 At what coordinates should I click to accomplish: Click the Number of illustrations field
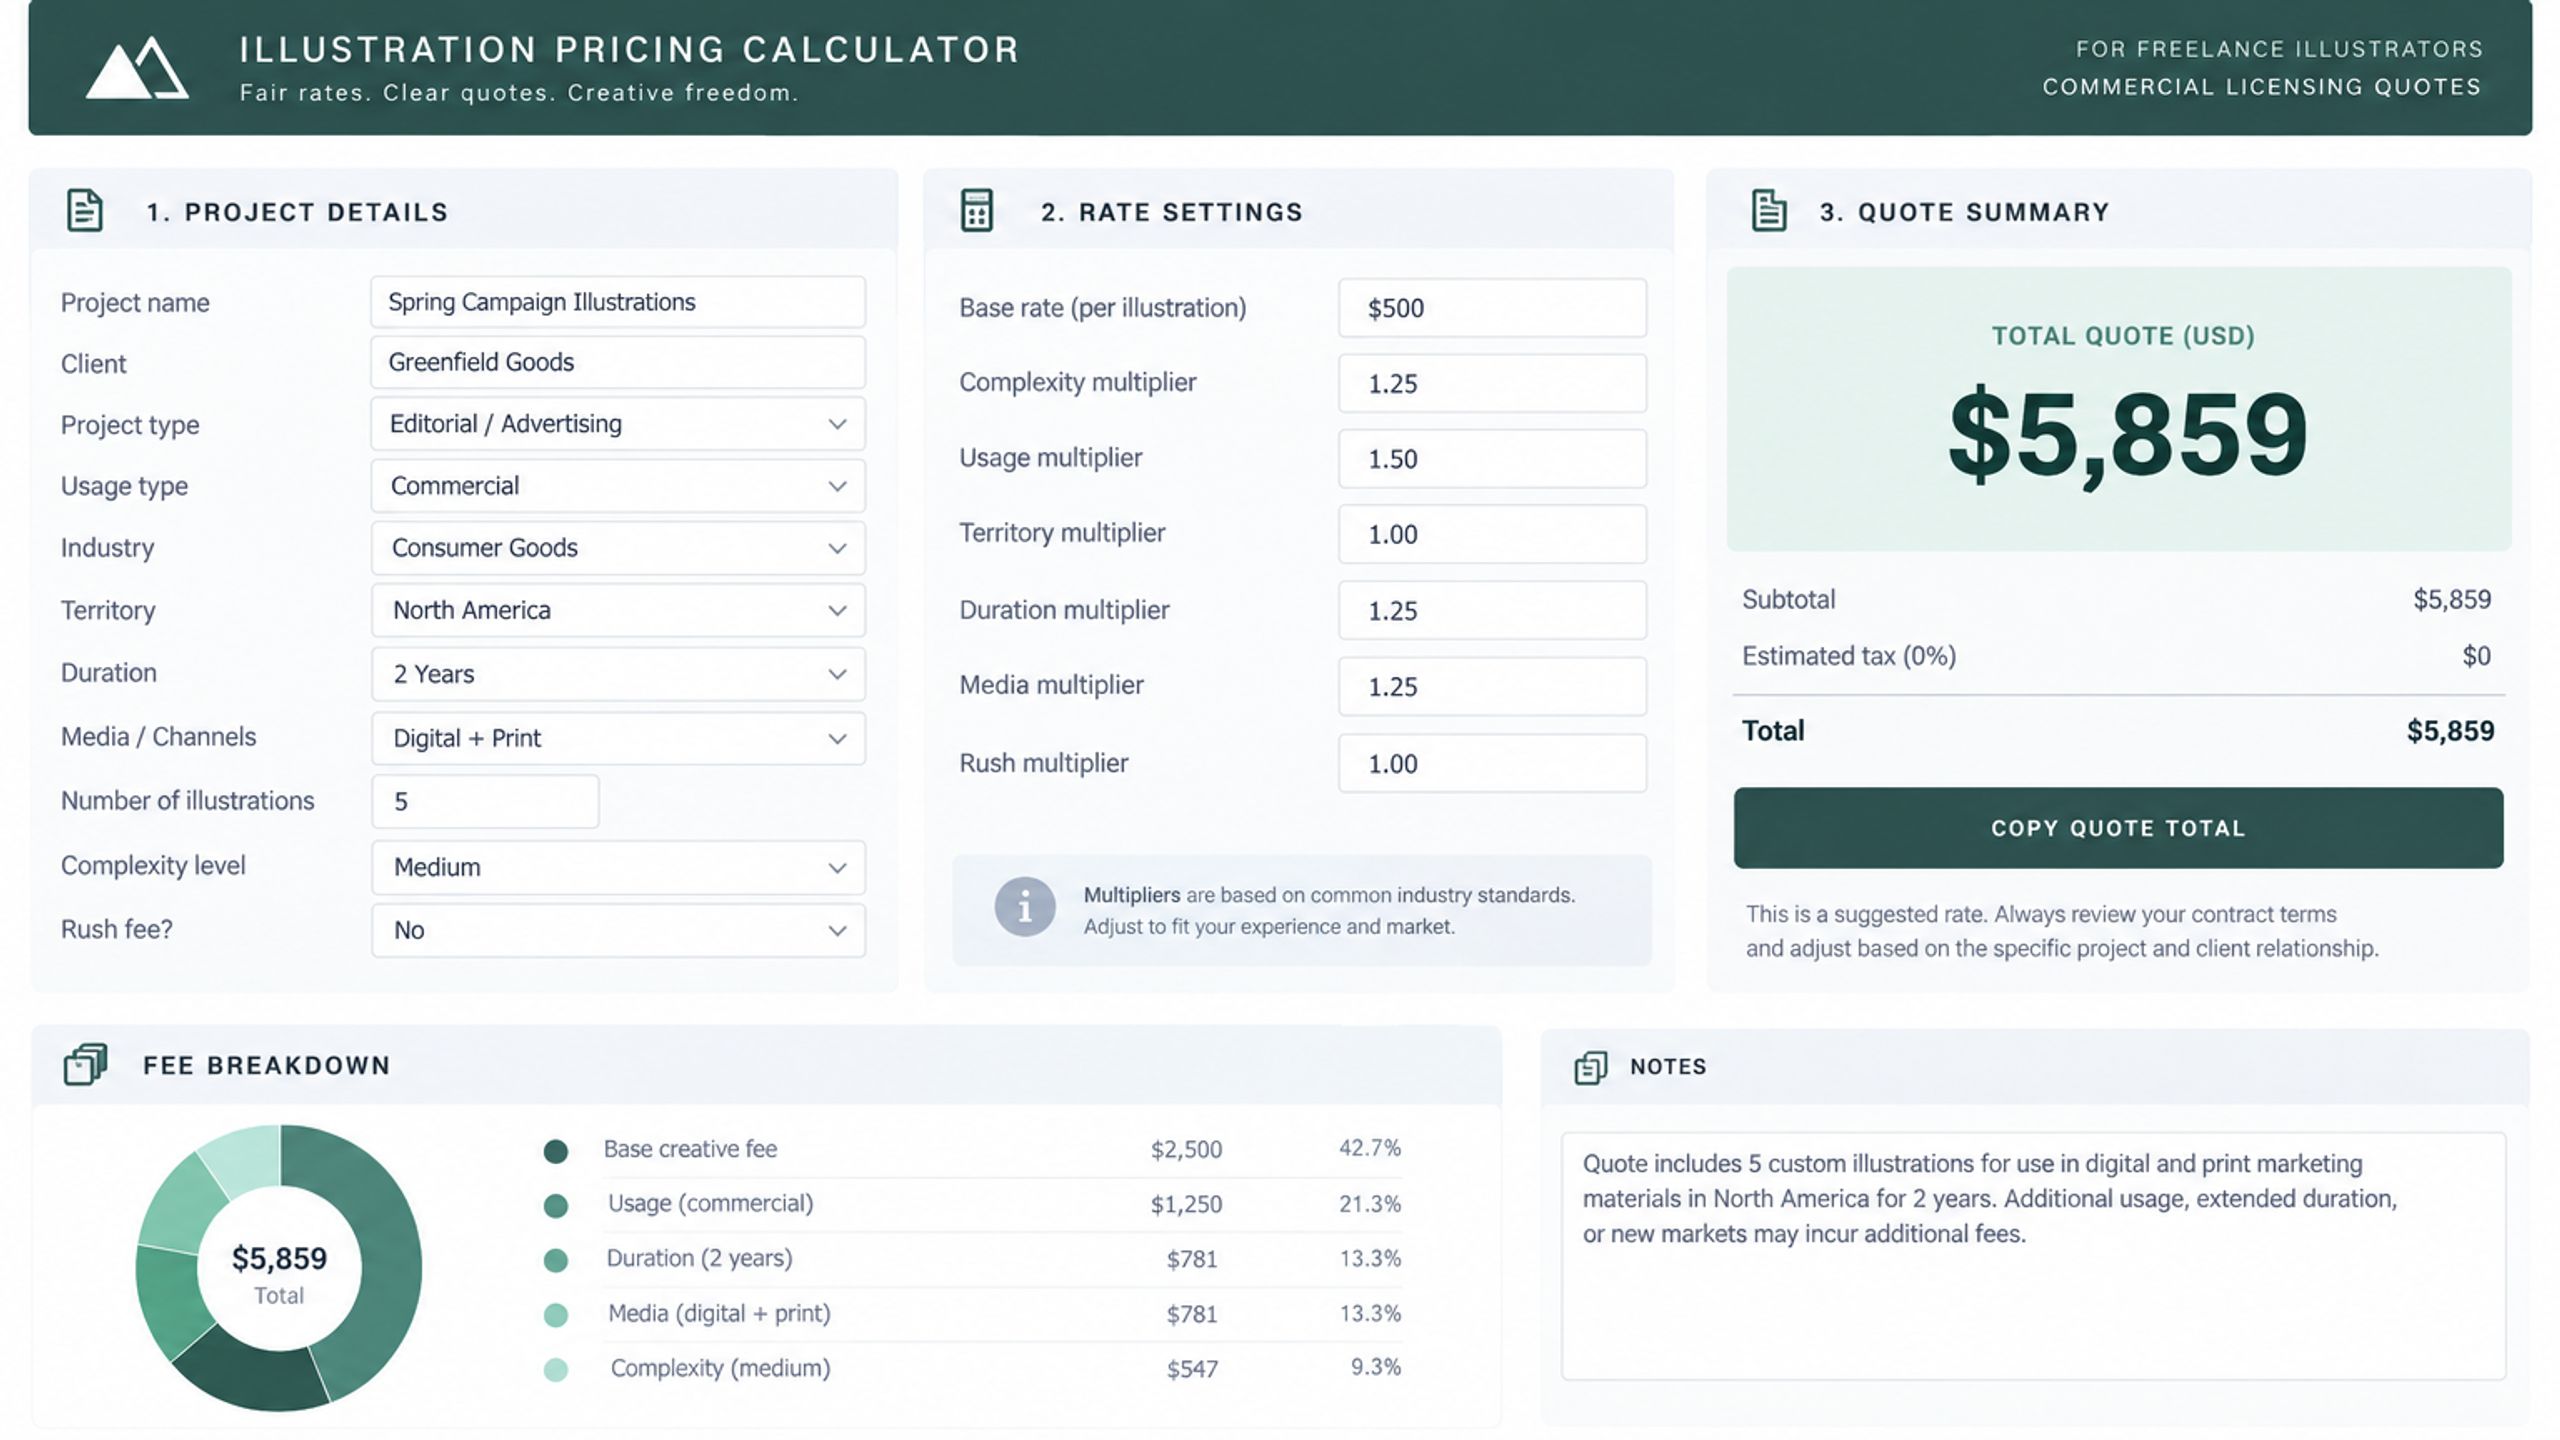click(x=485, y=802)
